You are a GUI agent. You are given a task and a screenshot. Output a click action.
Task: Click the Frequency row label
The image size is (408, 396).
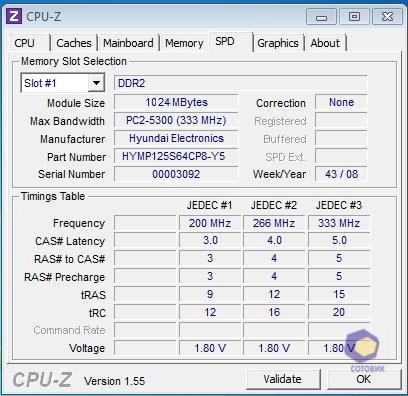[x=79, y=223]
